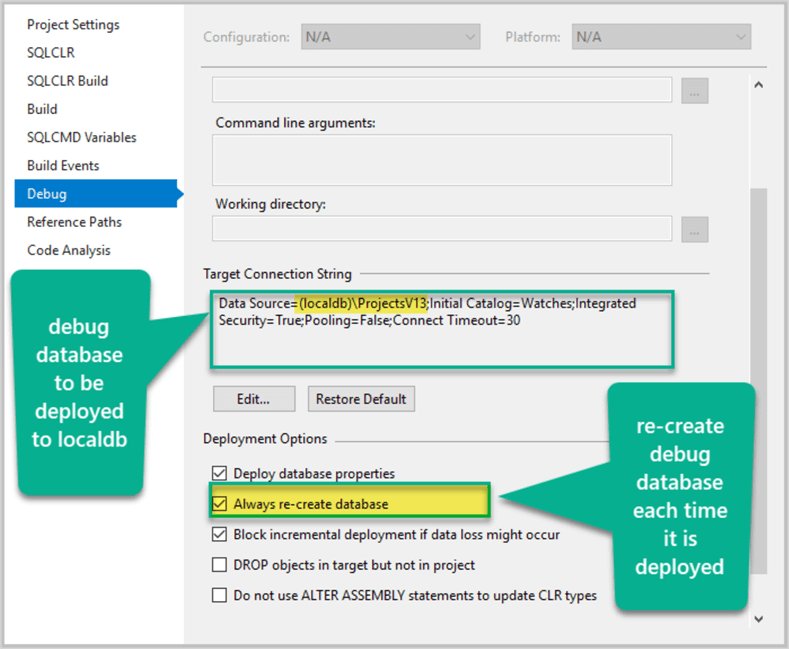The height and width of the screenshot is (649, 789).
Task: Select the Build tab
Action: click(42, 109)
